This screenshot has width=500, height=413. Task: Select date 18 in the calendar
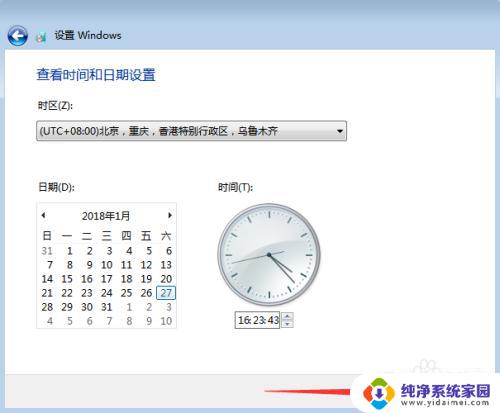click(x=126, y=279)
